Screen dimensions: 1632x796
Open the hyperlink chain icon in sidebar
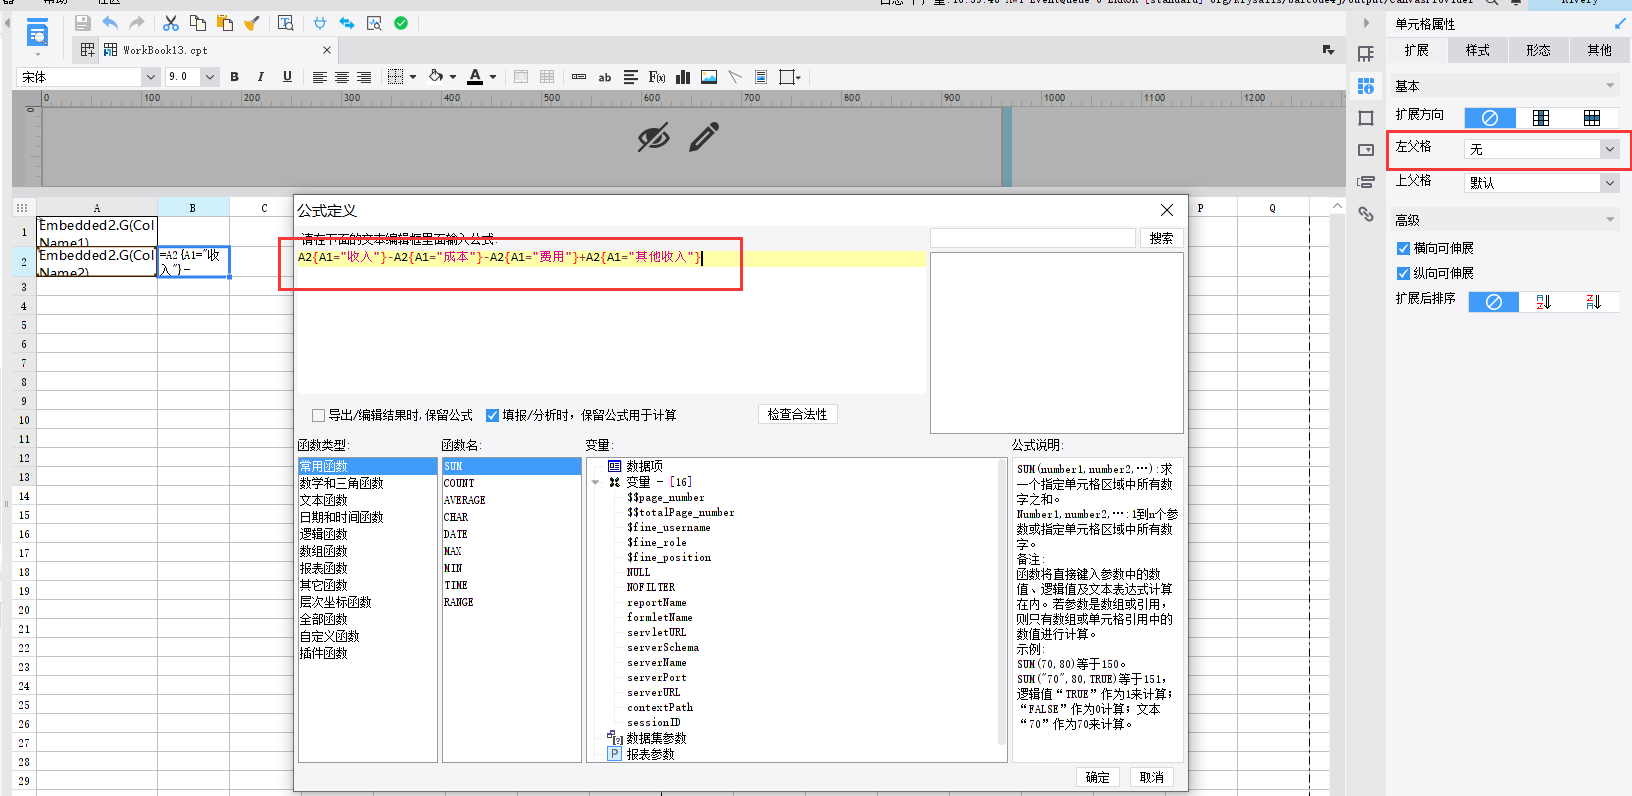tap(1366, 213)
